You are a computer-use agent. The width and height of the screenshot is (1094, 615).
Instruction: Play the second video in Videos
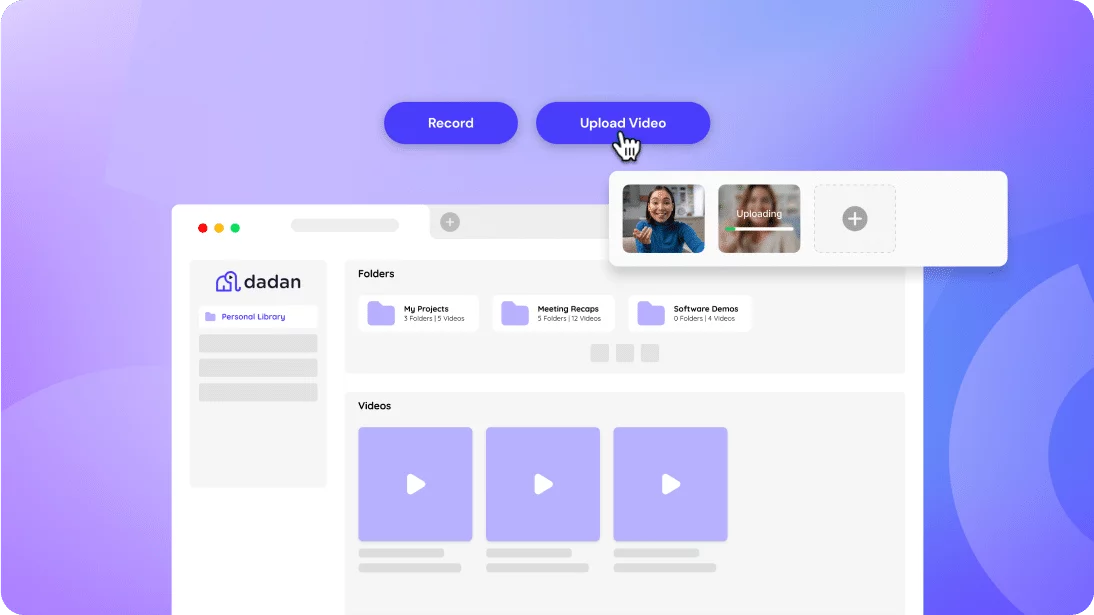point(543,484)
